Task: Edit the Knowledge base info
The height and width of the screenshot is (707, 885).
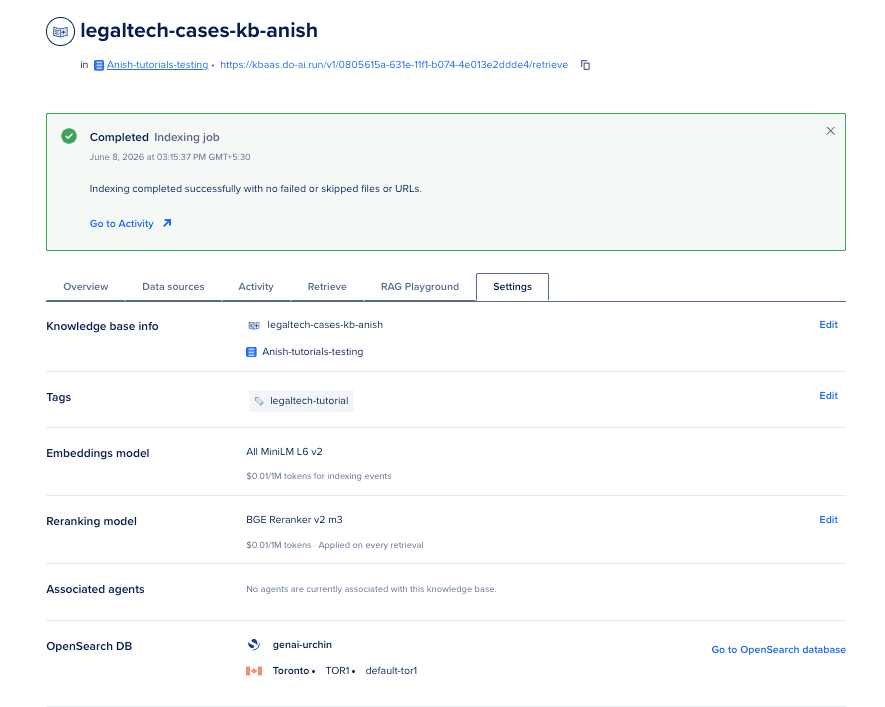Action: (828, 324)
